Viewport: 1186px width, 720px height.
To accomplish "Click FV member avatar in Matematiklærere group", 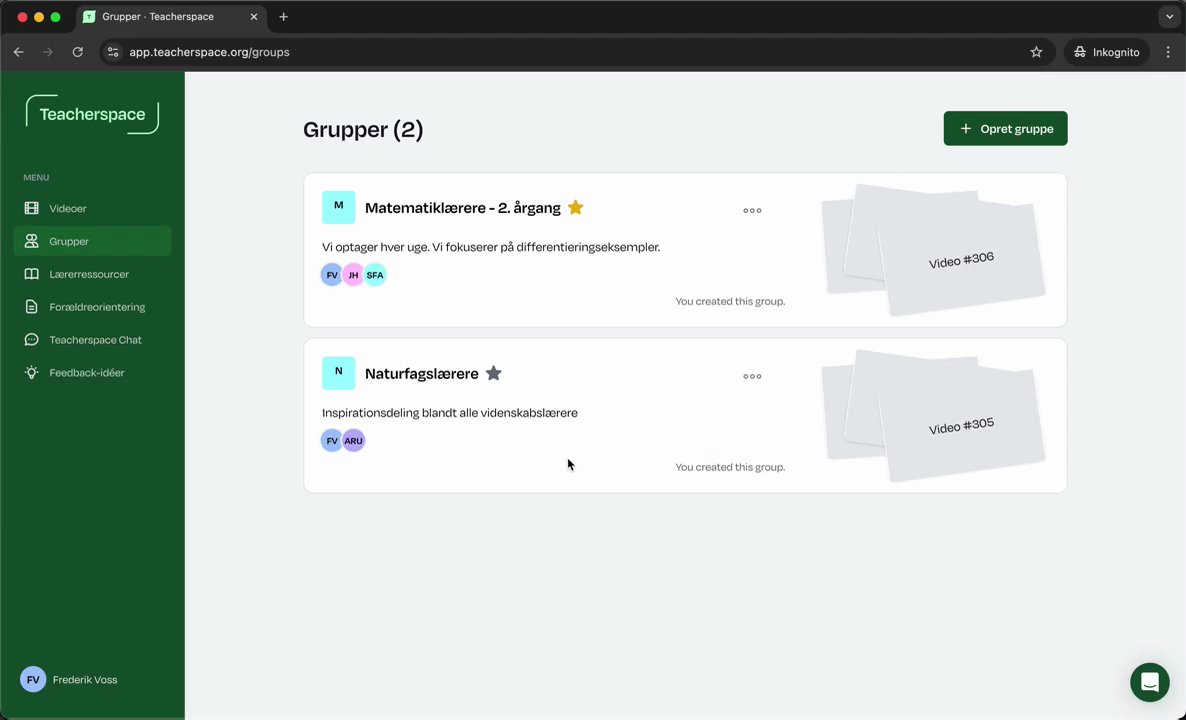I will 331,275.
